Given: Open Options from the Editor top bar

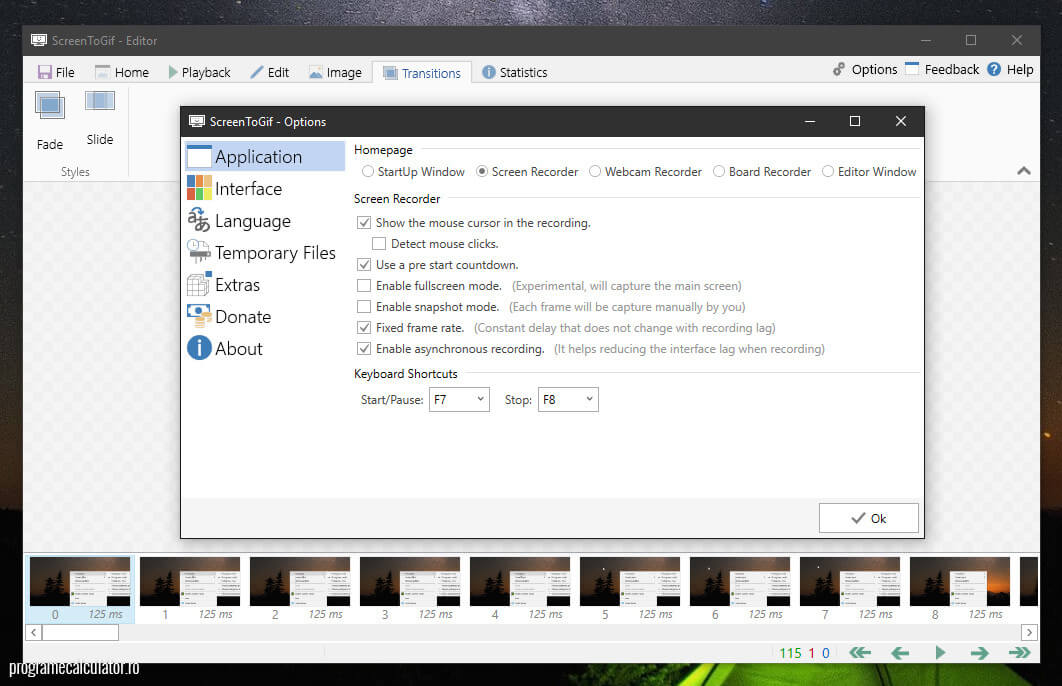Looking at the screenshot, I should pyautogui.click(x=865, y=70).
